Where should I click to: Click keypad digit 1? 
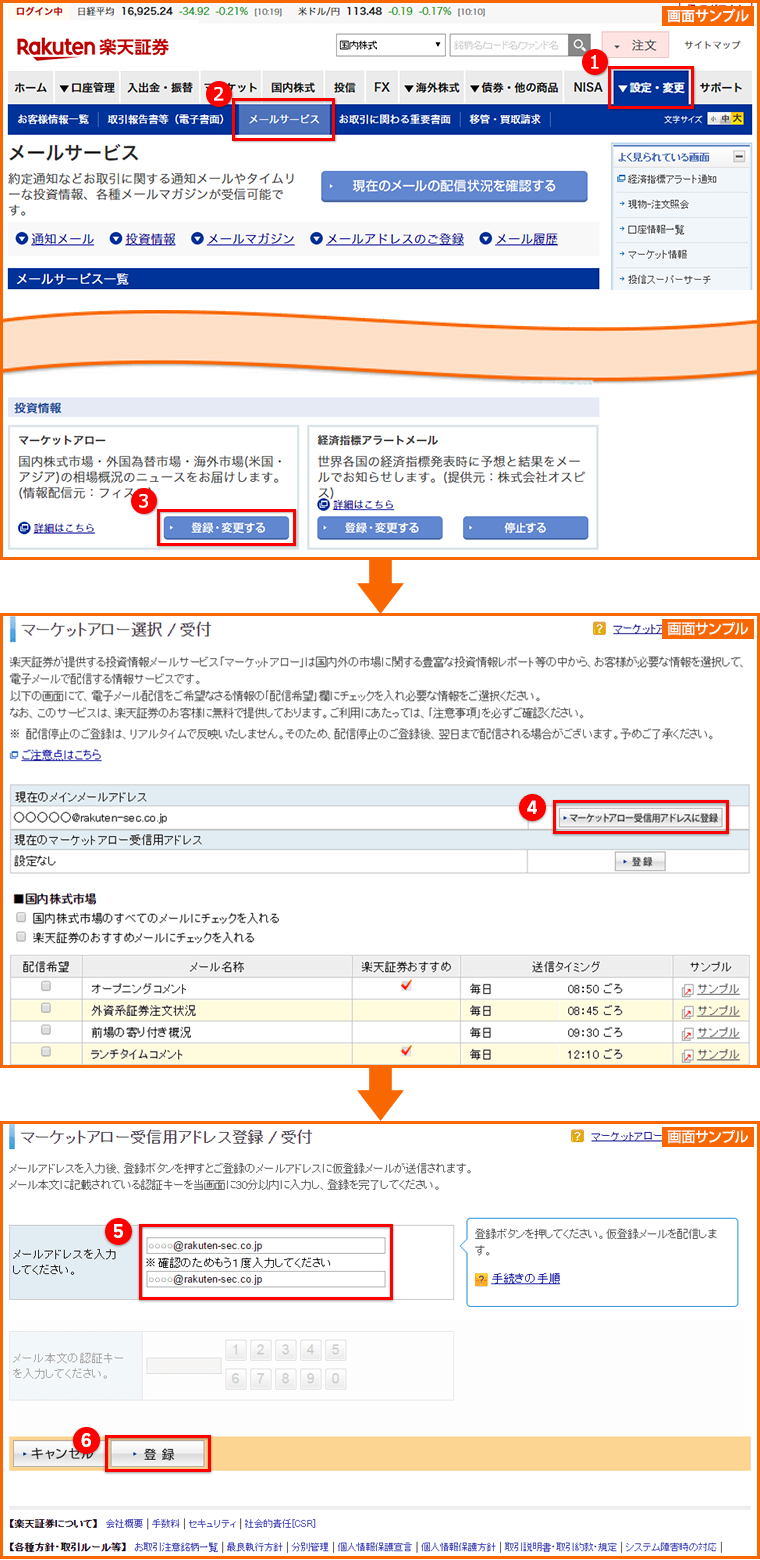236,1350
